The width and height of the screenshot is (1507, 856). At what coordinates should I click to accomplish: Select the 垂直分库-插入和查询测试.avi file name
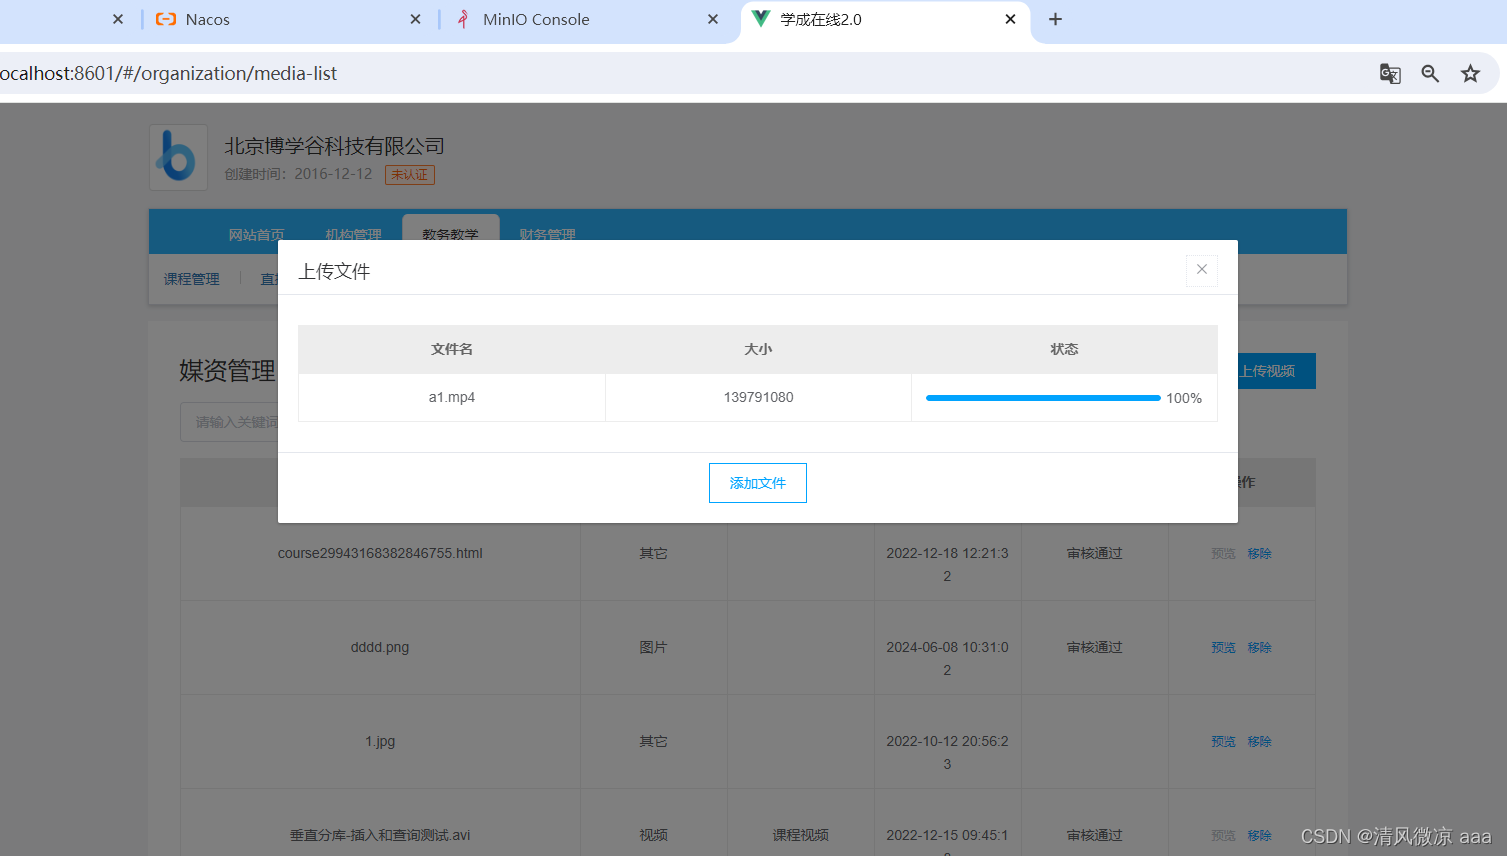click(x=380, y=835)
